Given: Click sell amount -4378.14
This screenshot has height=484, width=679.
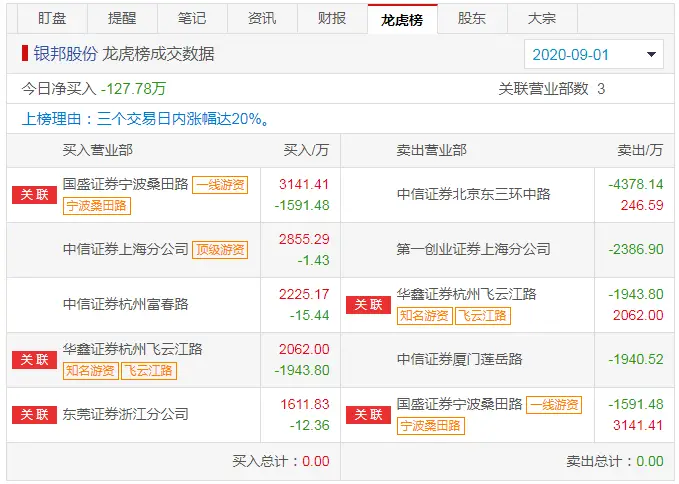Looking at the screenshot, I should click(636, 184).
